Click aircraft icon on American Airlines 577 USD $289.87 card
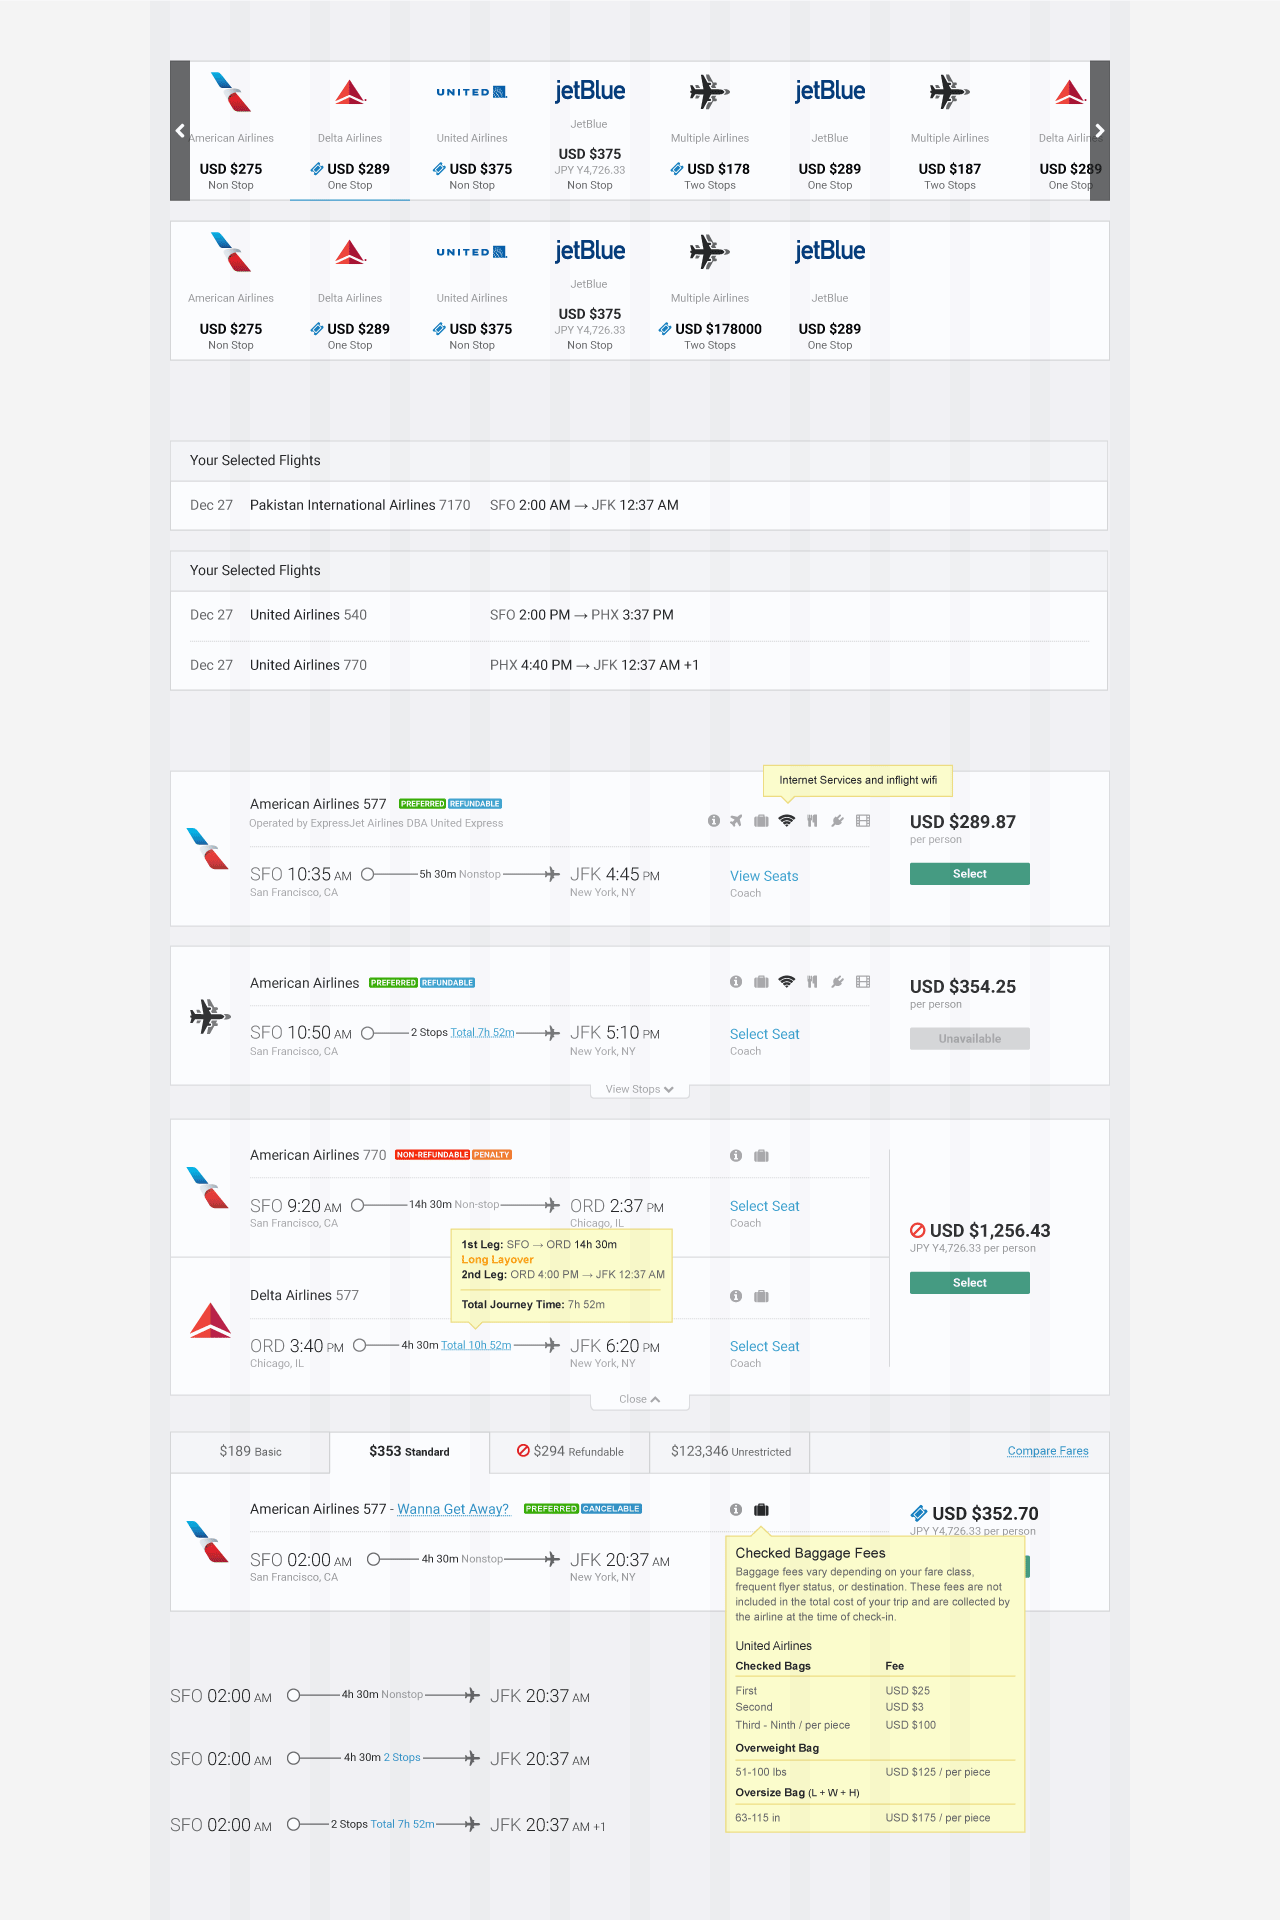This screenshot has width=1280, height=1920. coord(736,821)
